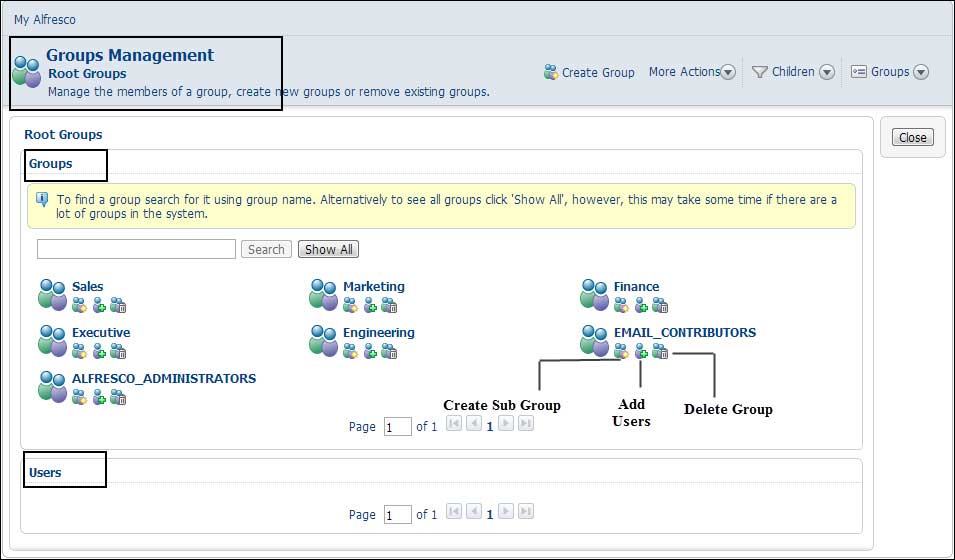This screenshot has width=955, height=560.
Task: Click the Executive group people icon
Action: click(x=52, y=341)
